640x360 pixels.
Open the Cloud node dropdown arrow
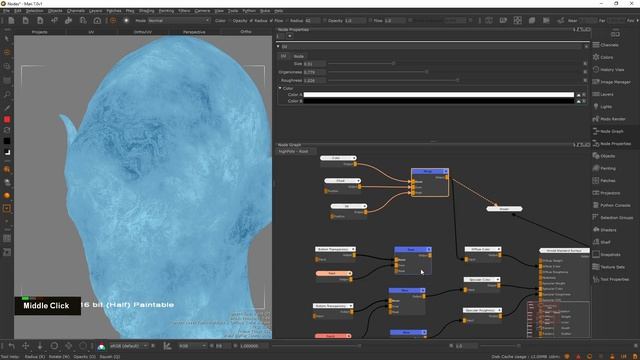pos(358,180)
